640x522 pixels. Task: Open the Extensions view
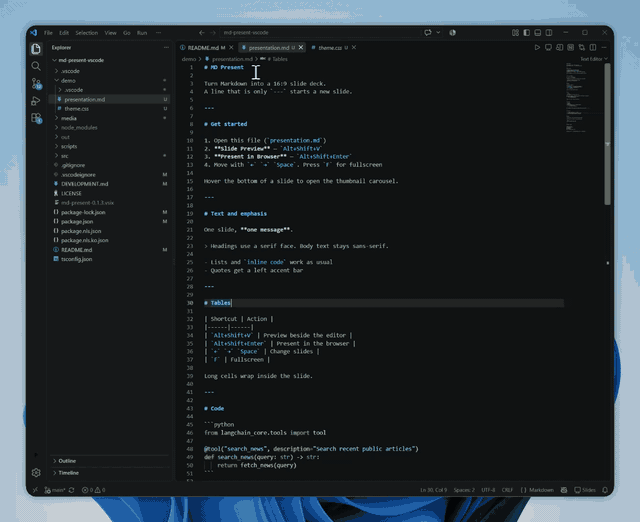pos(36,118)
